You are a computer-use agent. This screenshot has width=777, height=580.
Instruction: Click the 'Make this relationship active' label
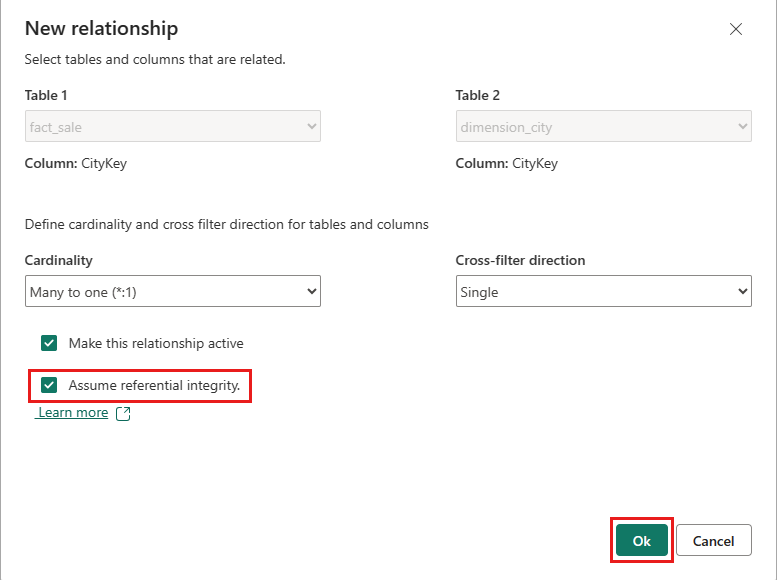[x=156, y=343]
